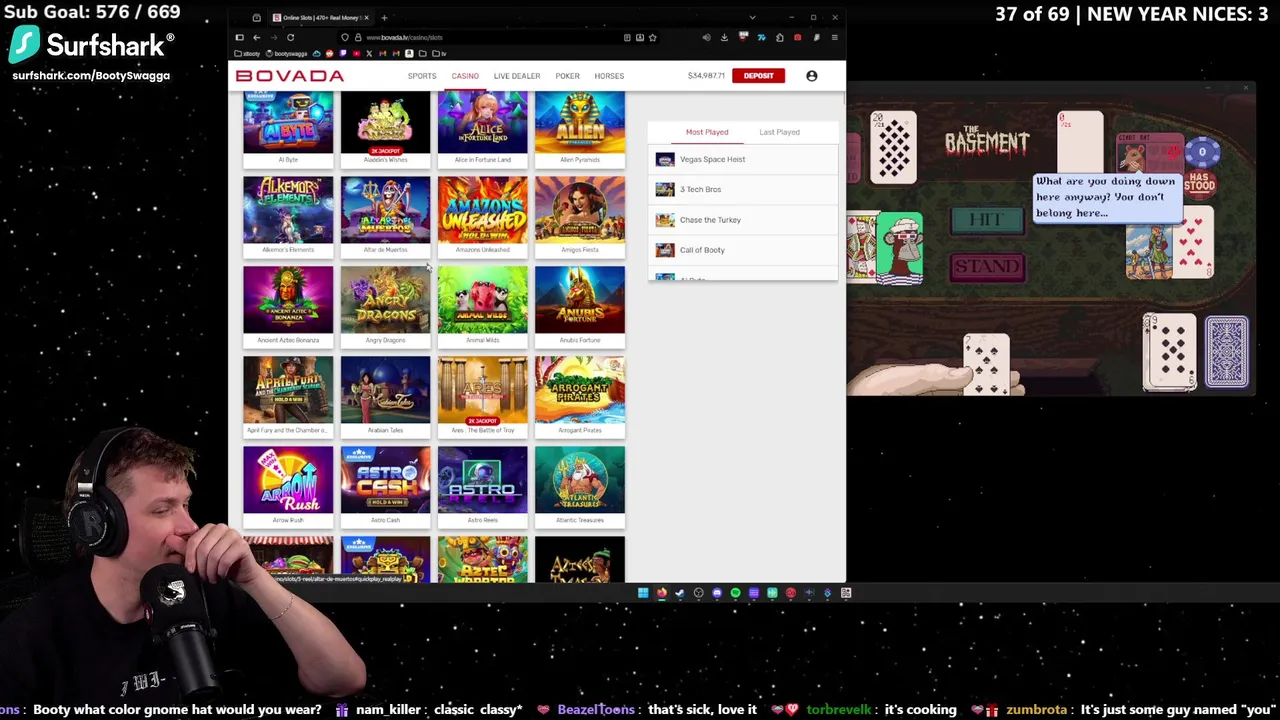
Task: Click the red DEPOSIT button
Action: (758, 75)
